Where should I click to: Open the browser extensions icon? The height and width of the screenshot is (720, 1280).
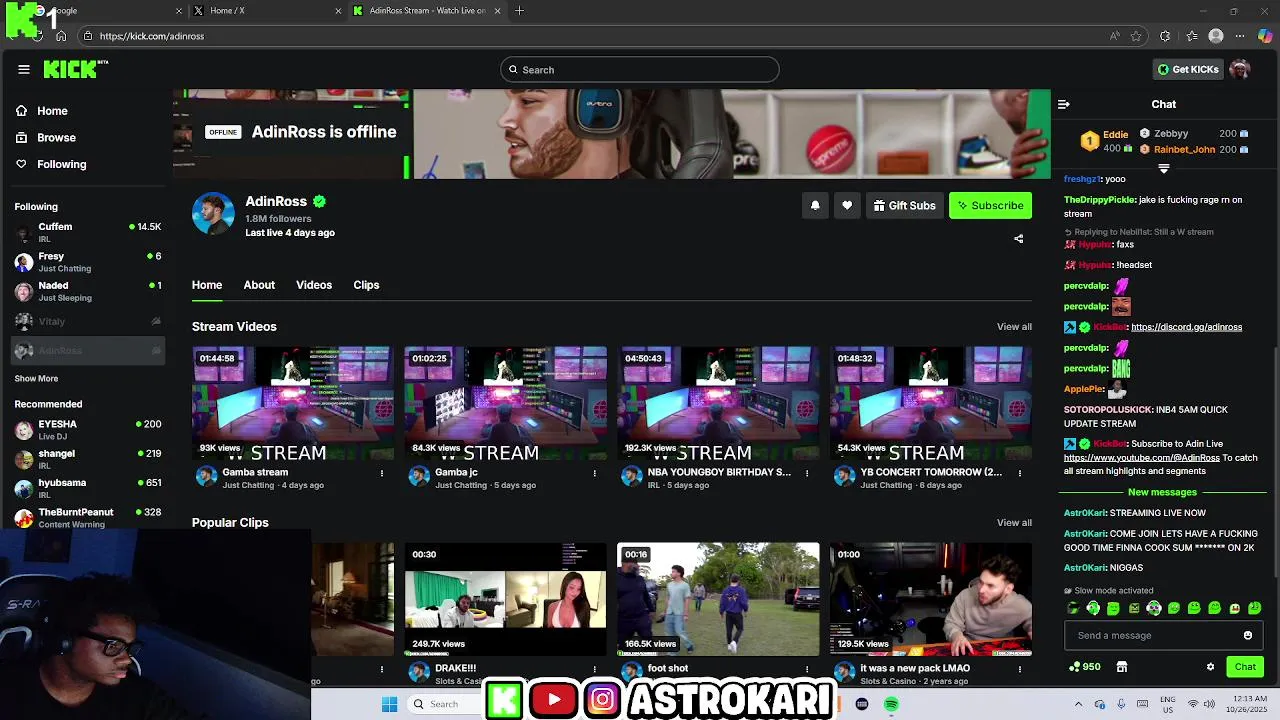[x=1165, y=36]
